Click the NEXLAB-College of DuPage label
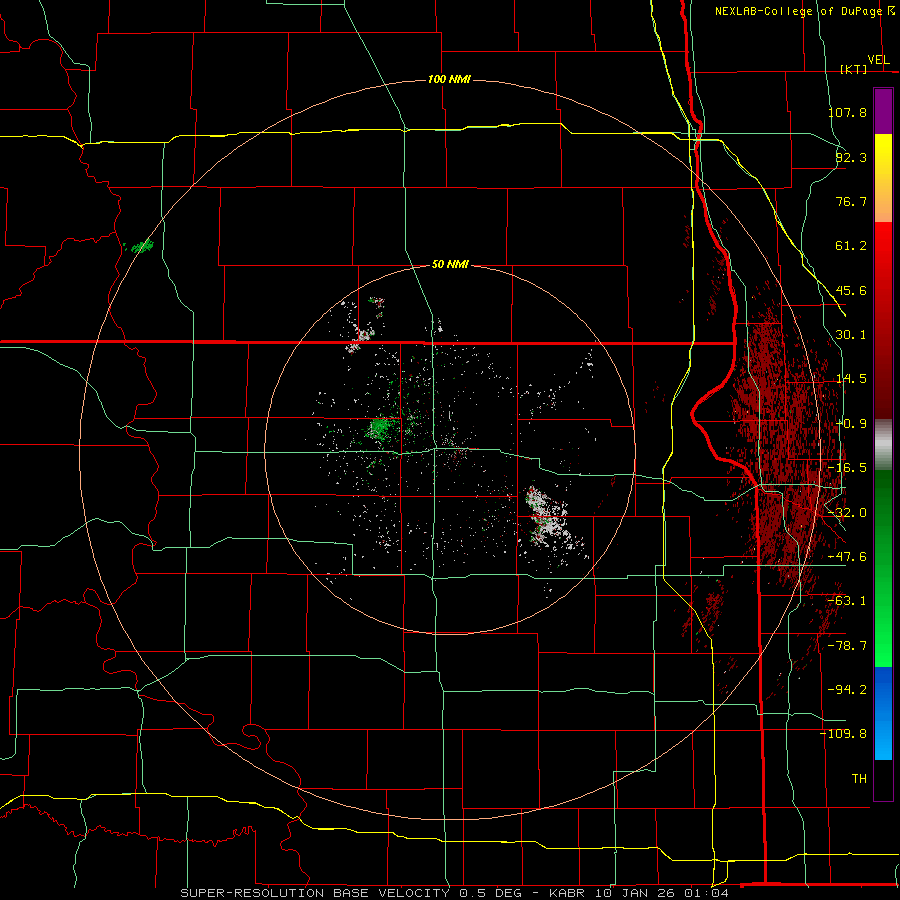This screenshot has width=900, height=900. point(798,11)
